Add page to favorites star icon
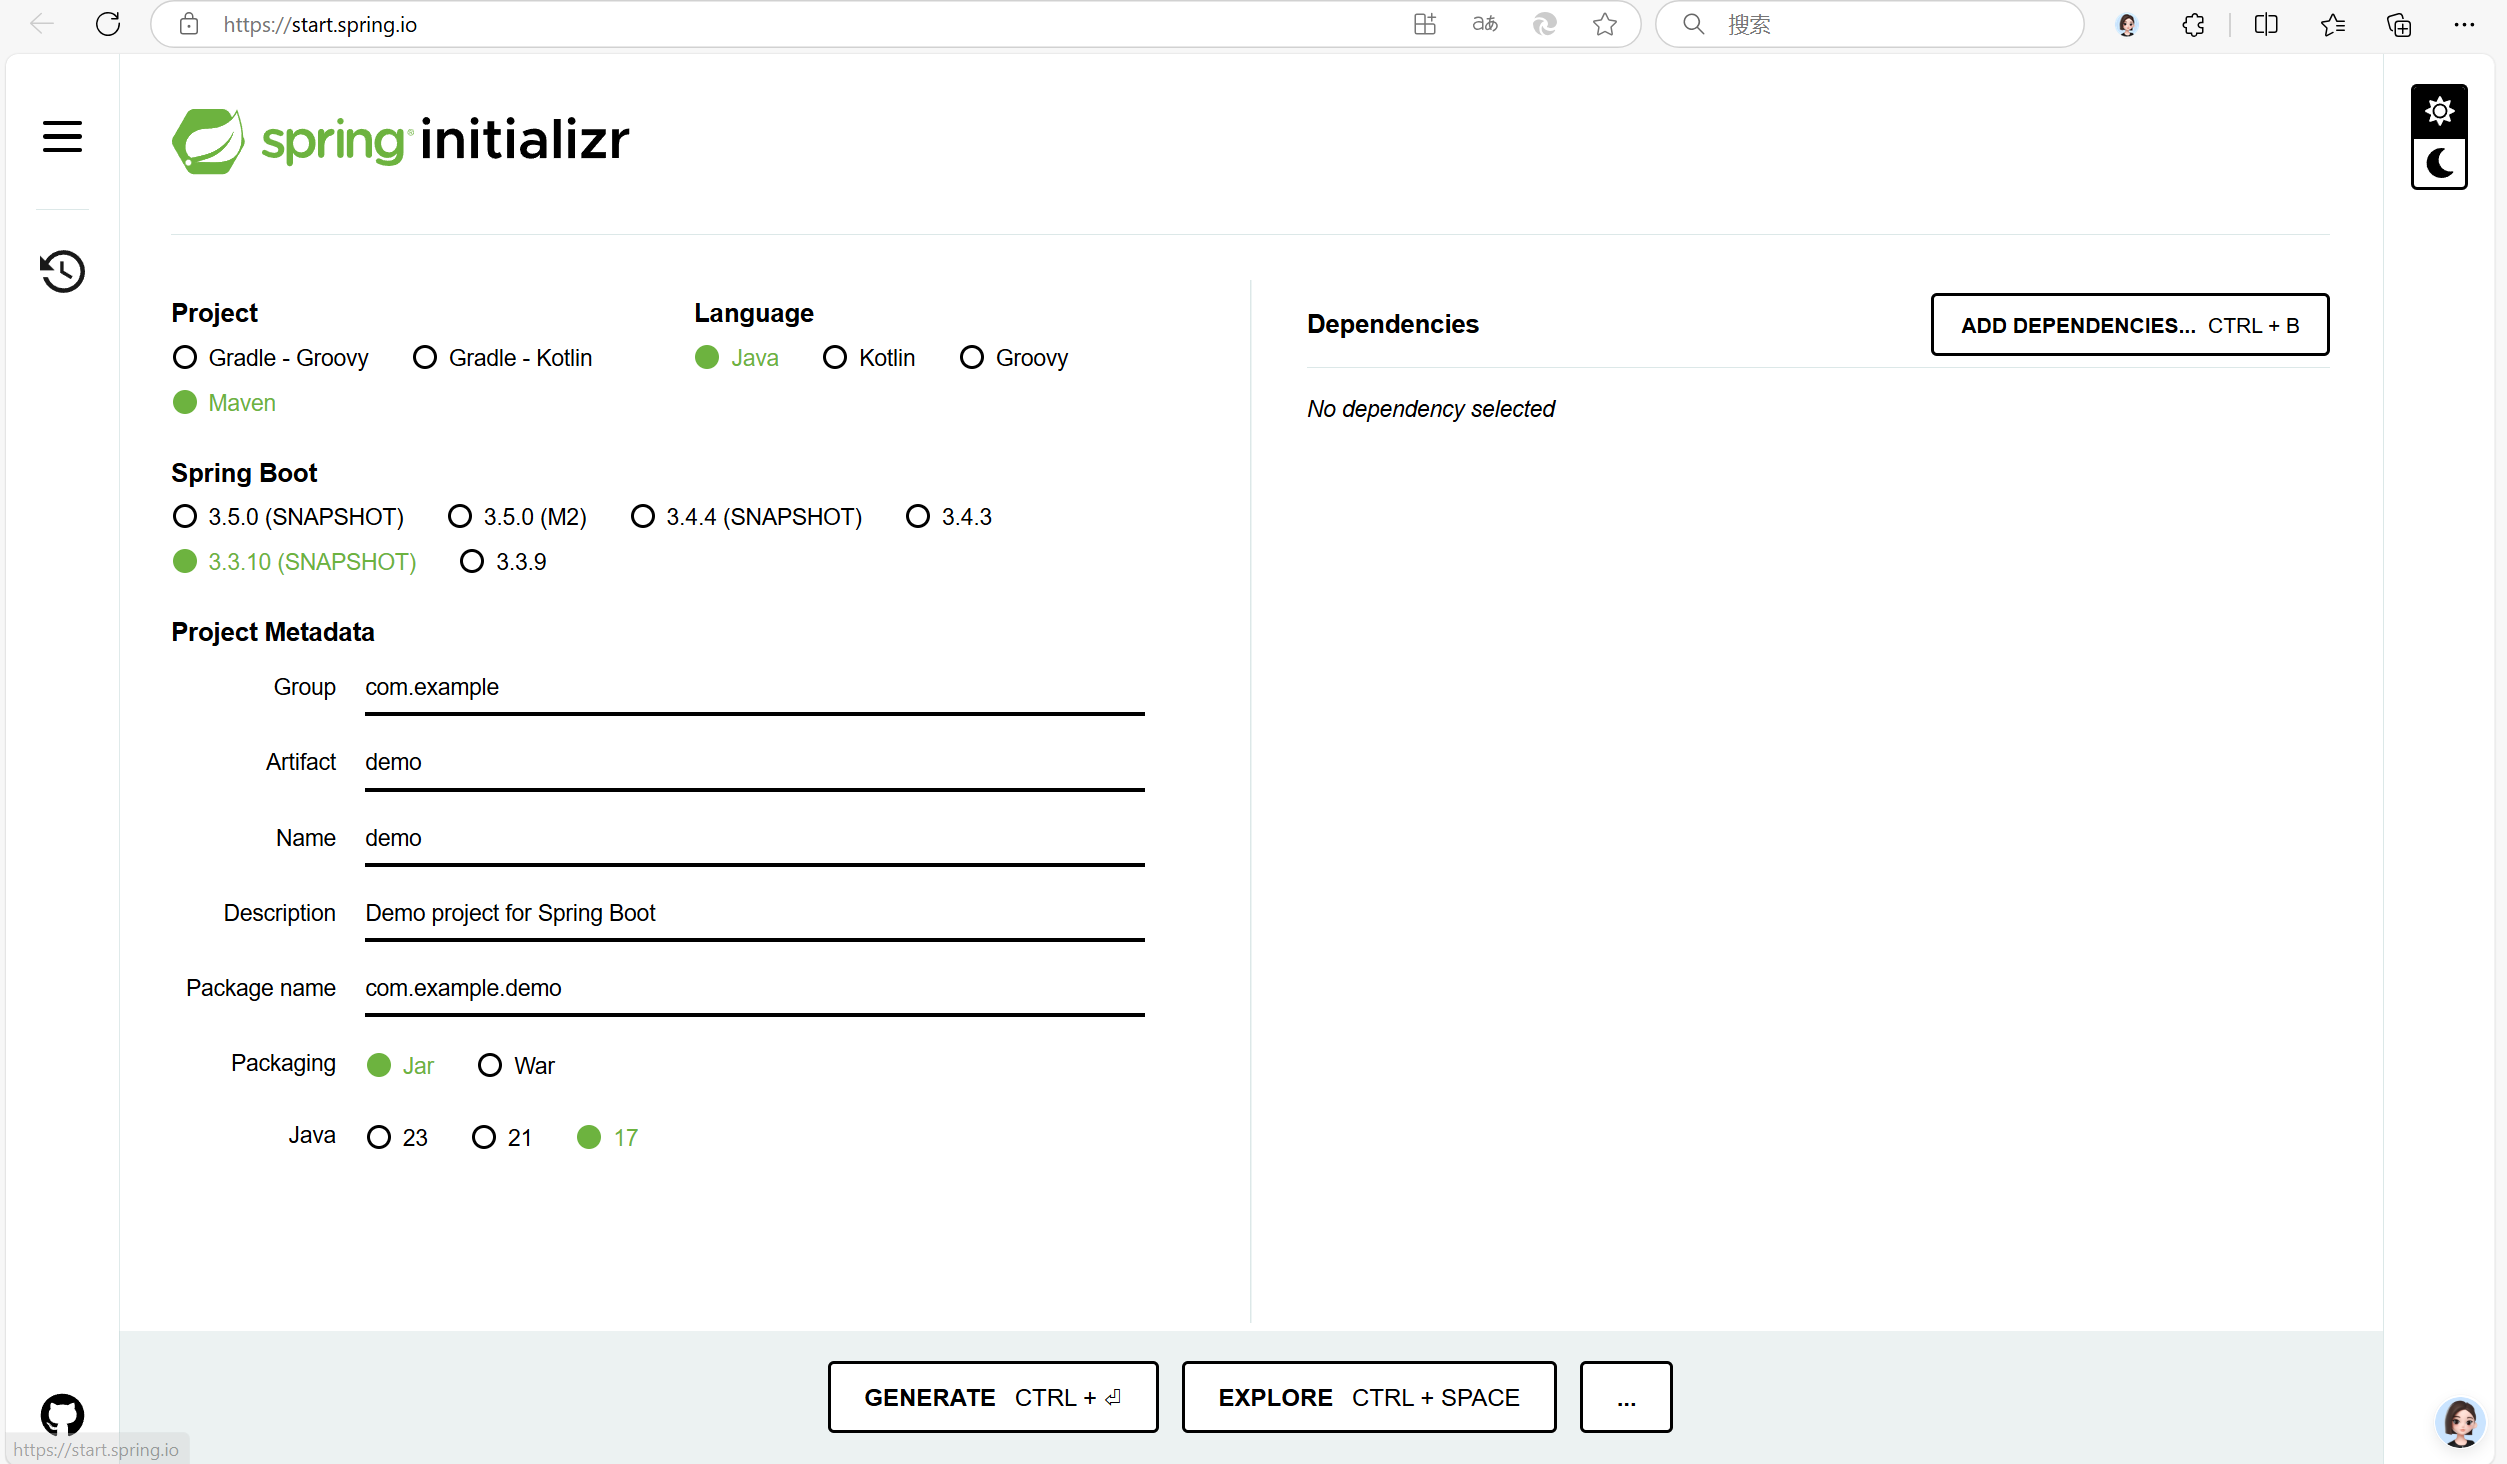The image size is (2507, 1464). pyautogui.click(x=1604, y=24)
